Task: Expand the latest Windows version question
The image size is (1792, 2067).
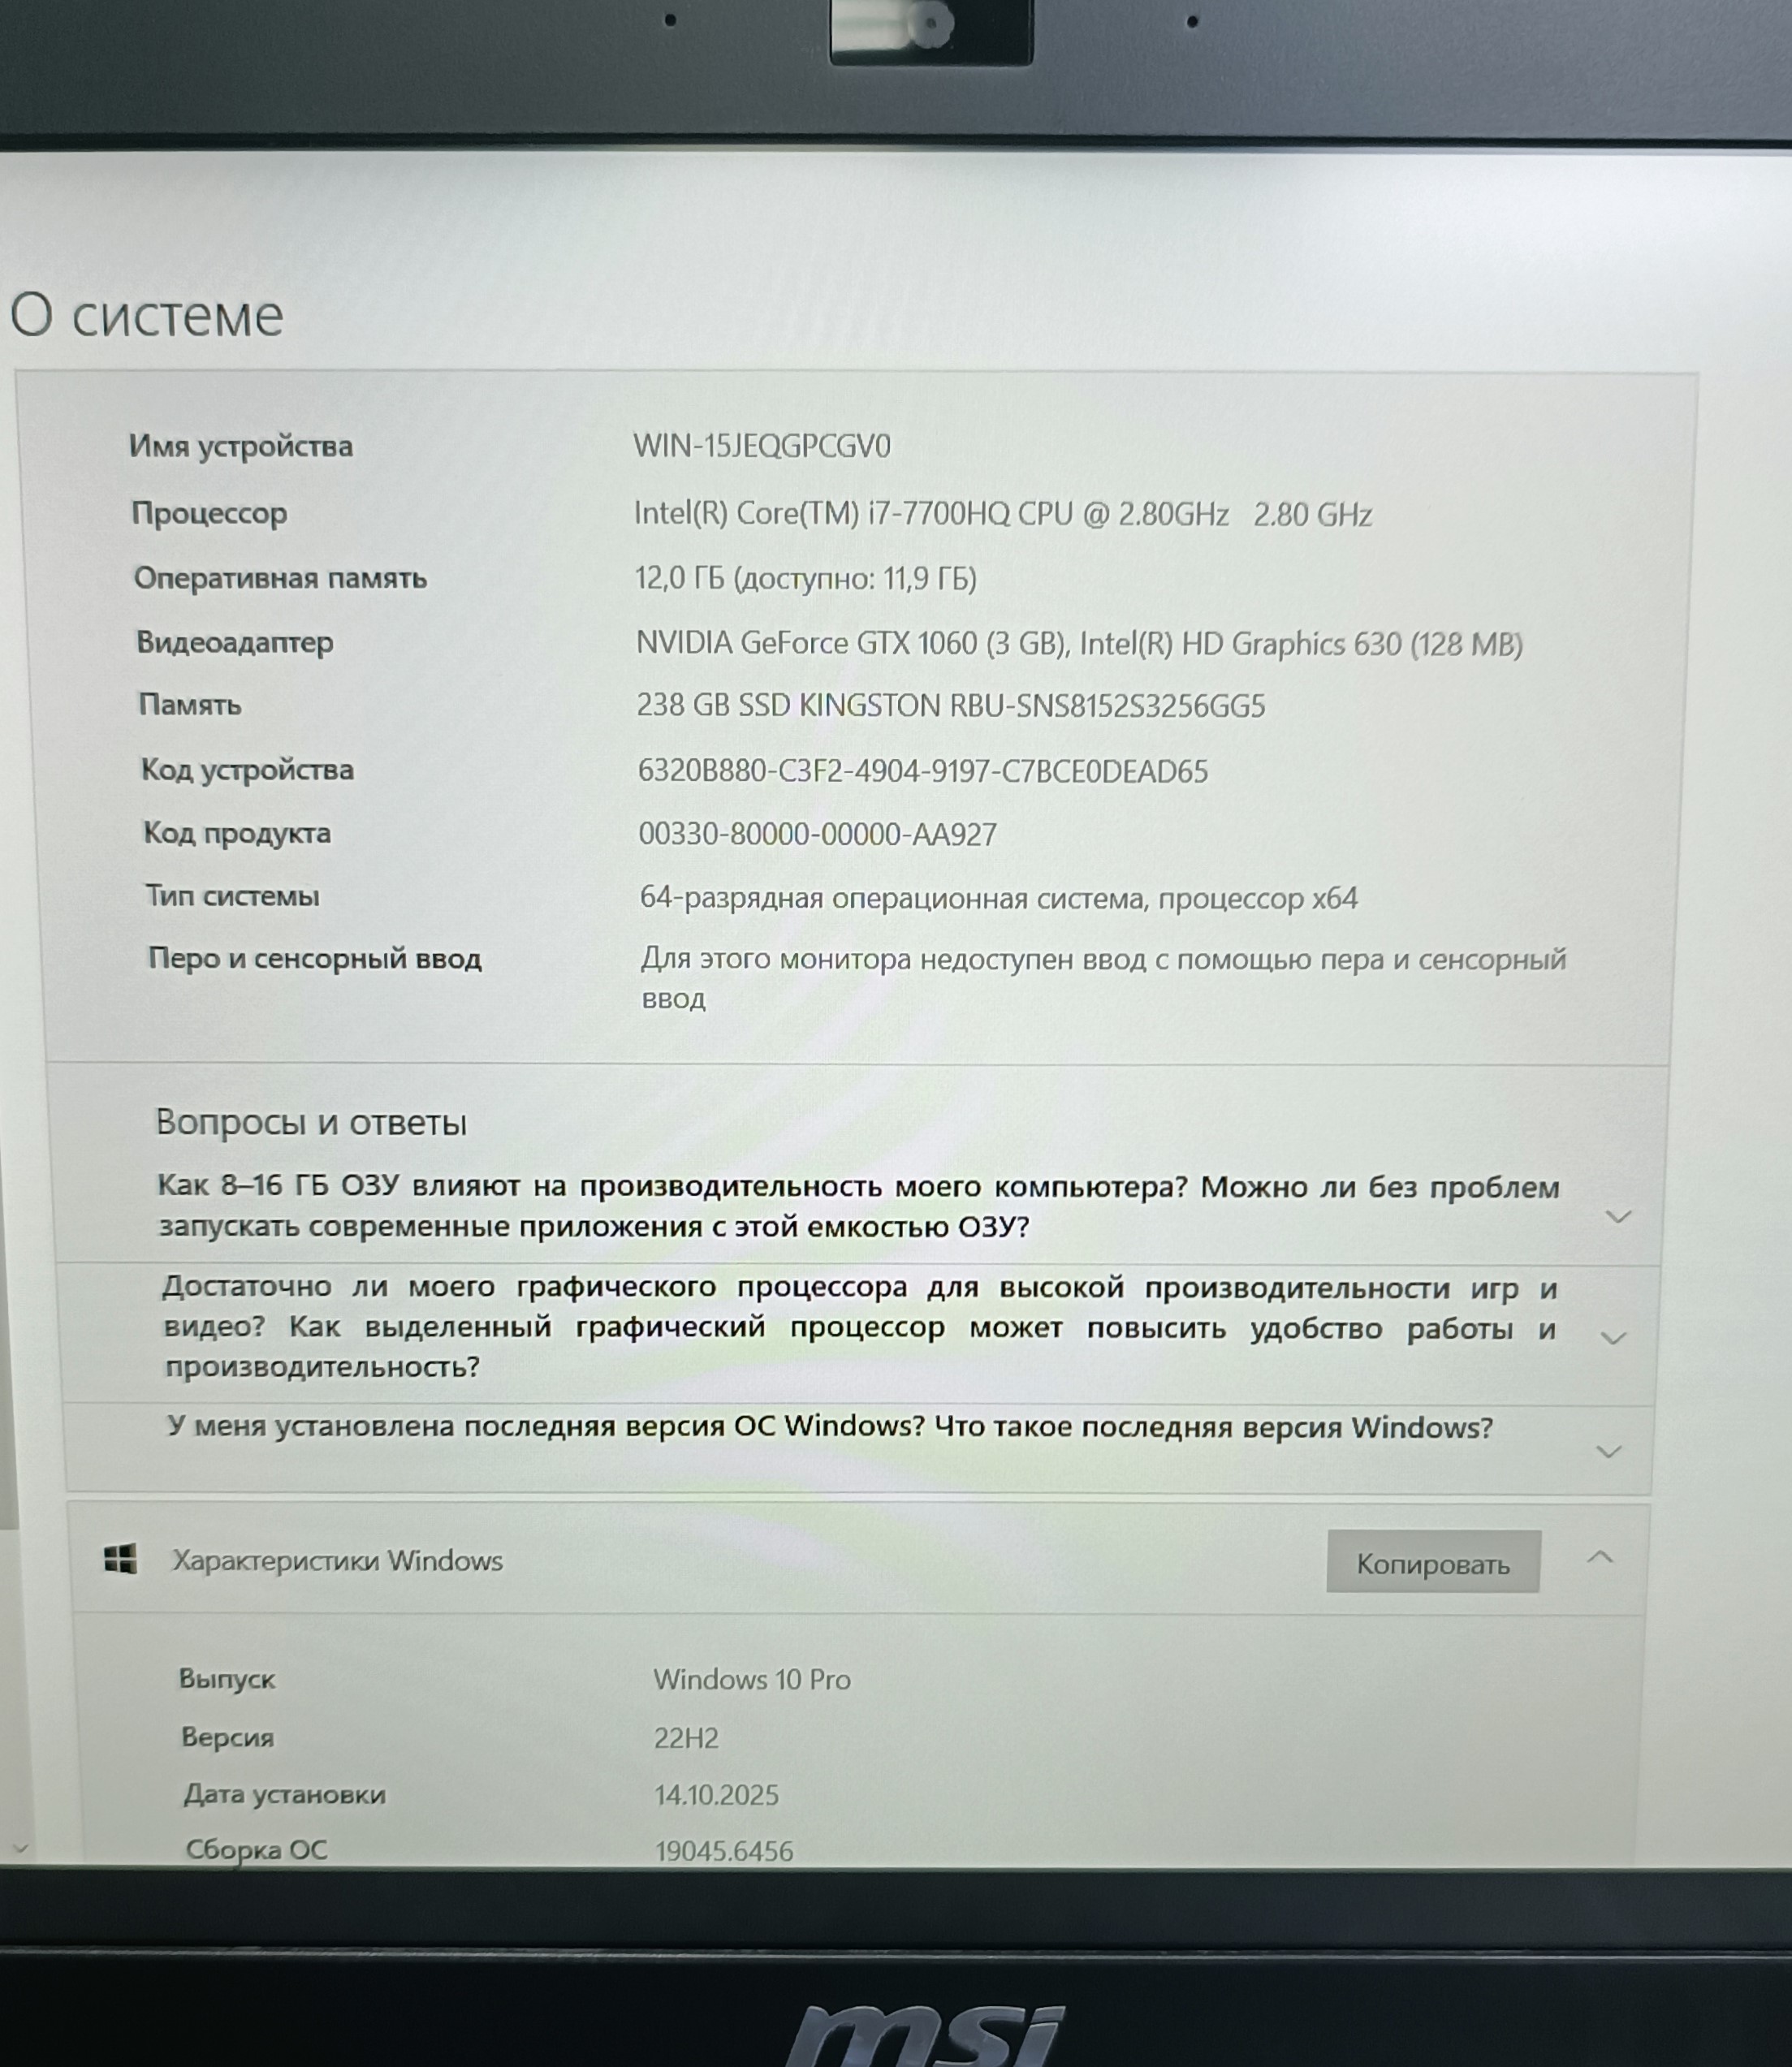Action: pos(1608,1452)
